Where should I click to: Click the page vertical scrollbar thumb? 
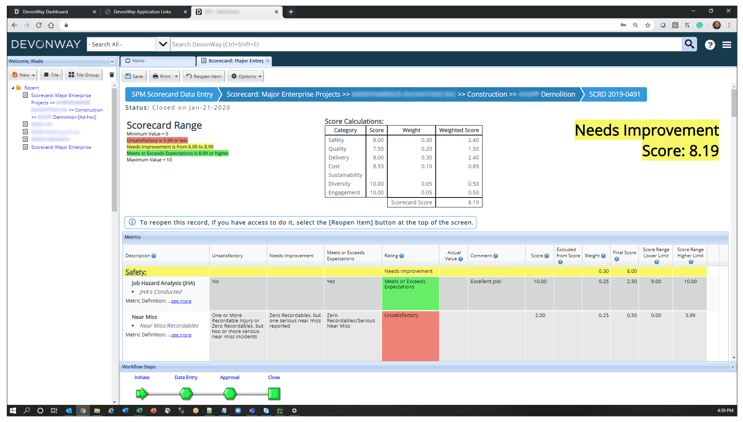(734, 103)
